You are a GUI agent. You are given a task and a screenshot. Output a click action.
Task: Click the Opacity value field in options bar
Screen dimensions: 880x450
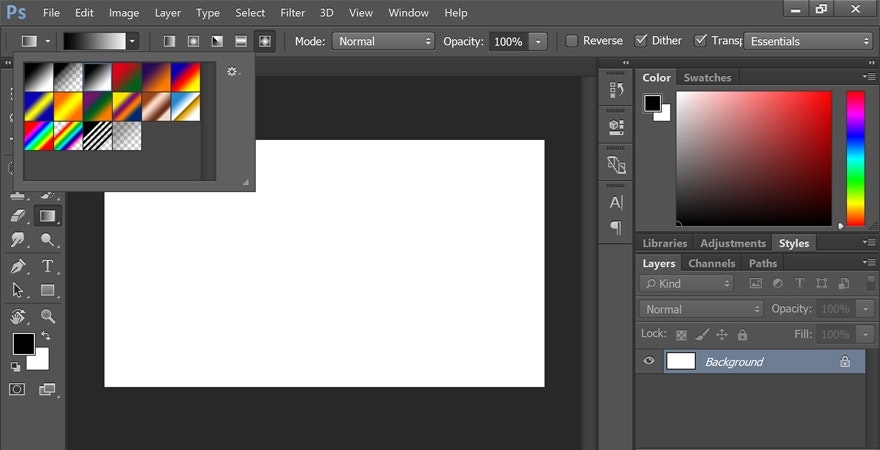(x=508, y=41)
